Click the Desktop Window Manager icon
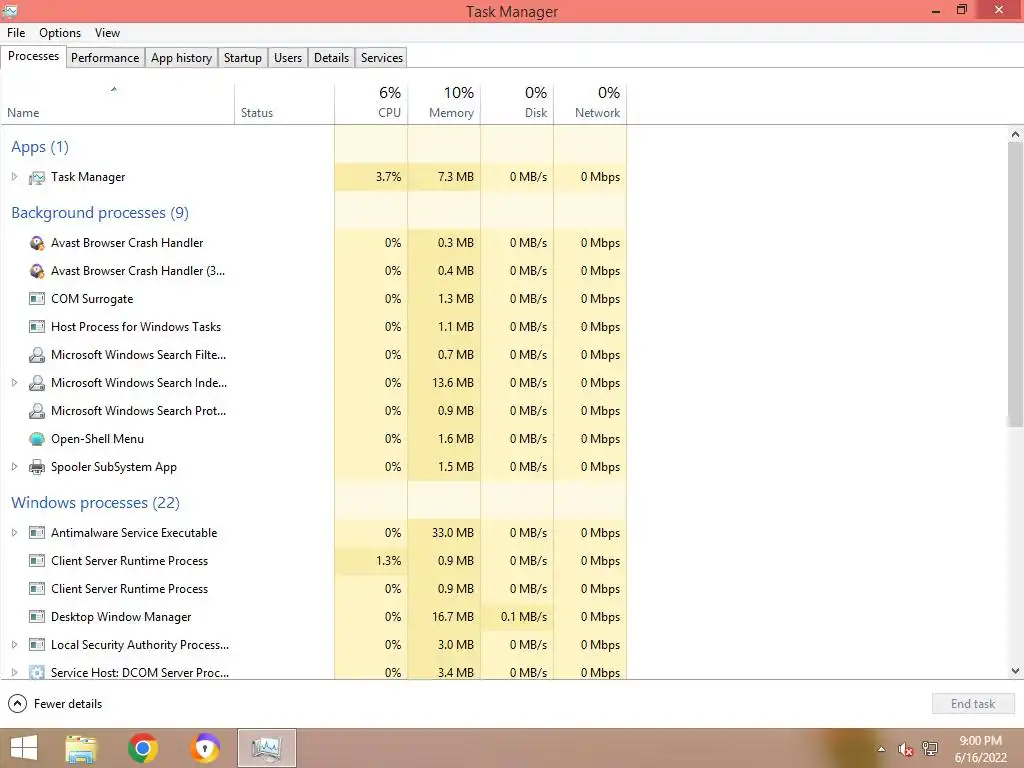The width and height of the screenshot is (1024, 768). [x=37, y=617]
